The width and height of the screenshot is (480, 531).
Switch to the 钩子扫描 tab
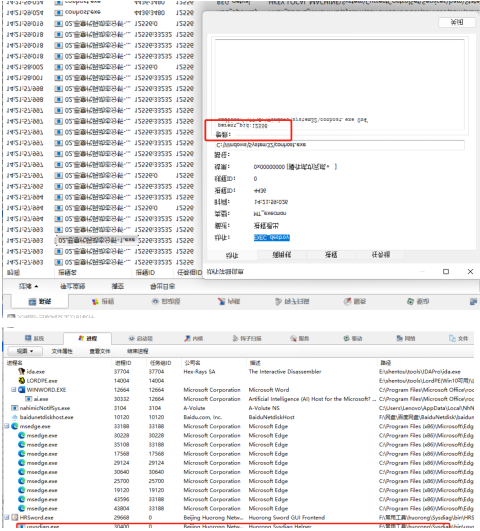tap(247, 338)
